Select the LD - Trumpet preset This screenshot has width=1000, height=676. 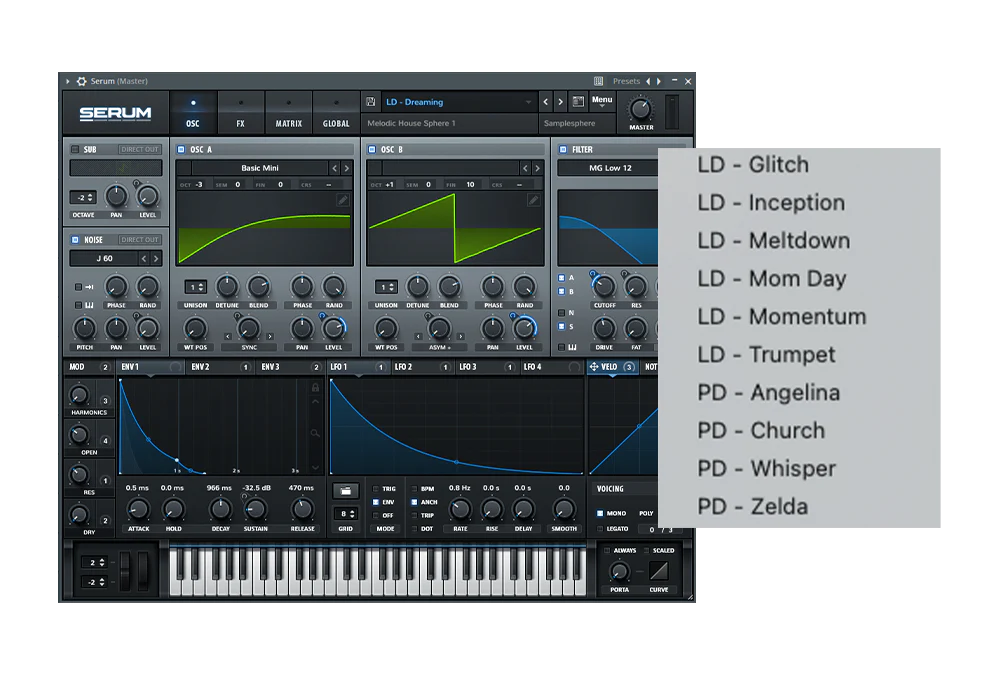(766, 355)
